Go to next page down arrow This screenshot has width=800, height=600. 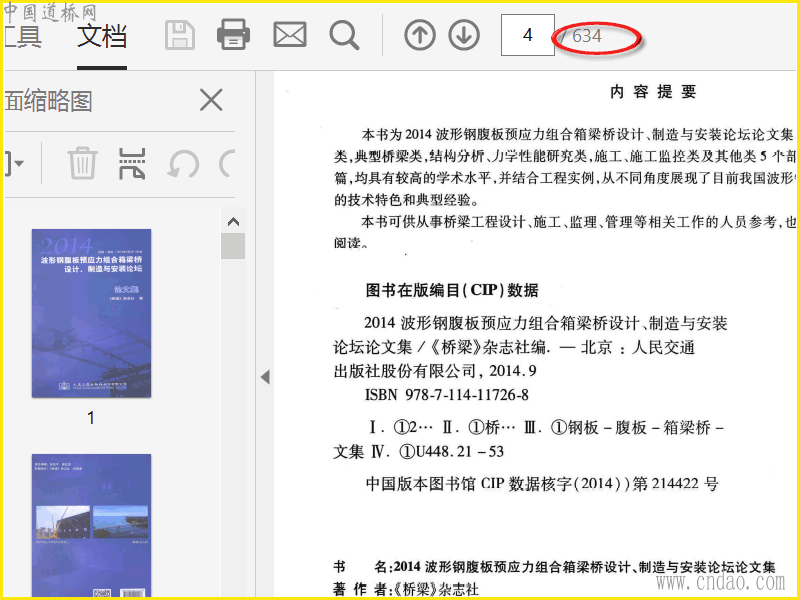464,35
